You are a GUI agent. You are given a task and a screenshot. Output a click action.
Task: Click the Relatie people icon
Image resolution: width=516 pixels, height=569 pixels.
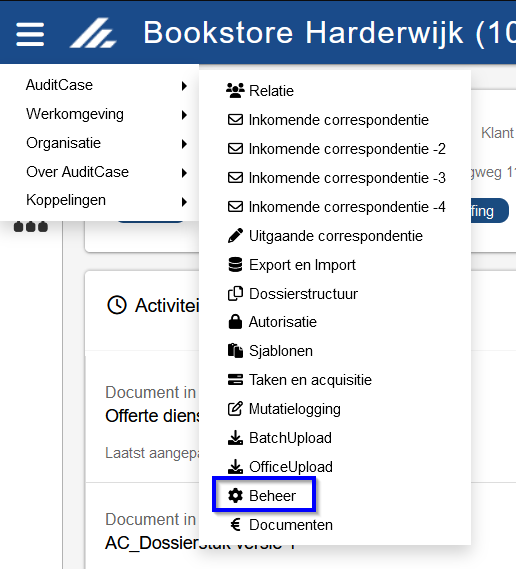pos(235,91)
